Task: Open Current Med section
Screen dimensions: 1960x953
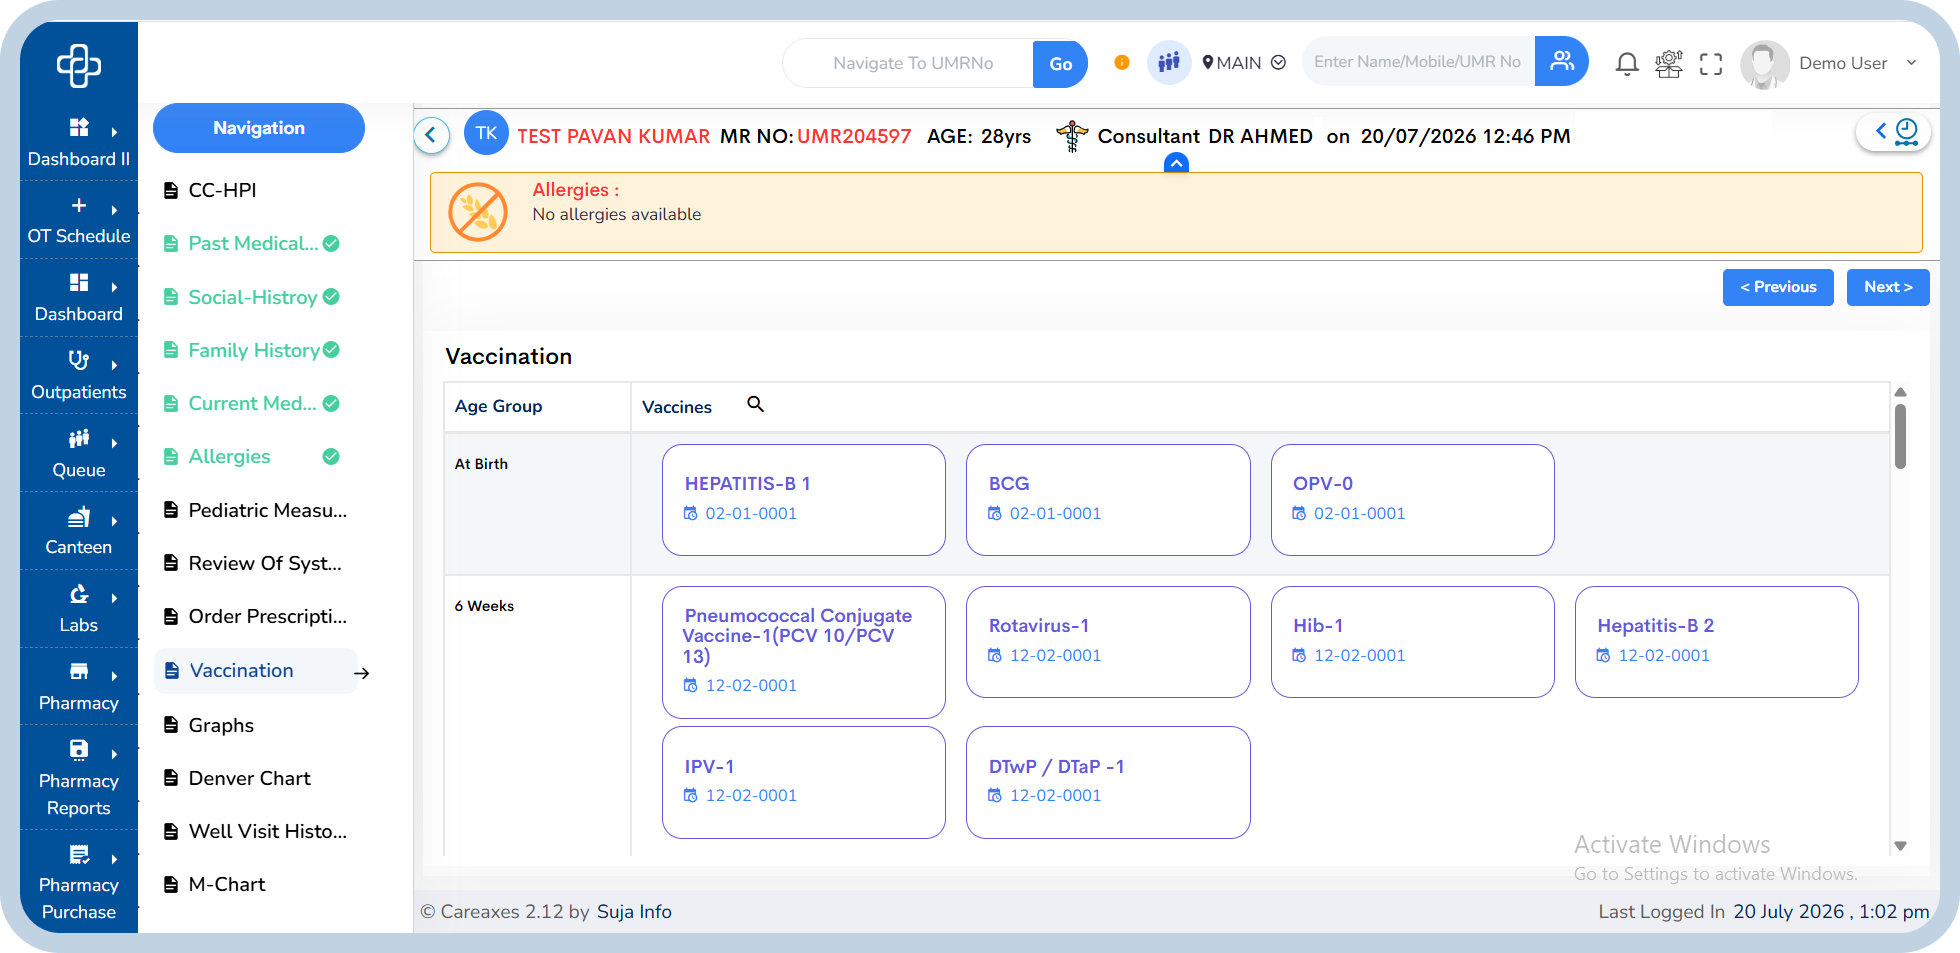Action: [x=251, y=403]
